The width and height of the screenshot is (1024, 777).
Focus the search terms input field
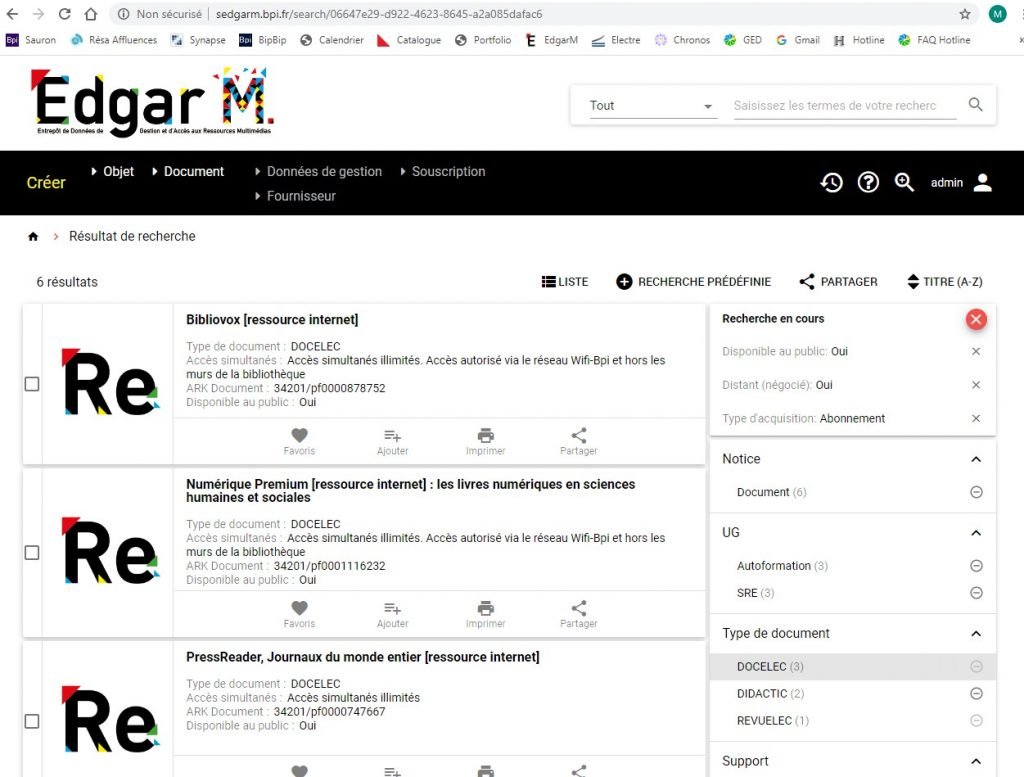point(844,106)
